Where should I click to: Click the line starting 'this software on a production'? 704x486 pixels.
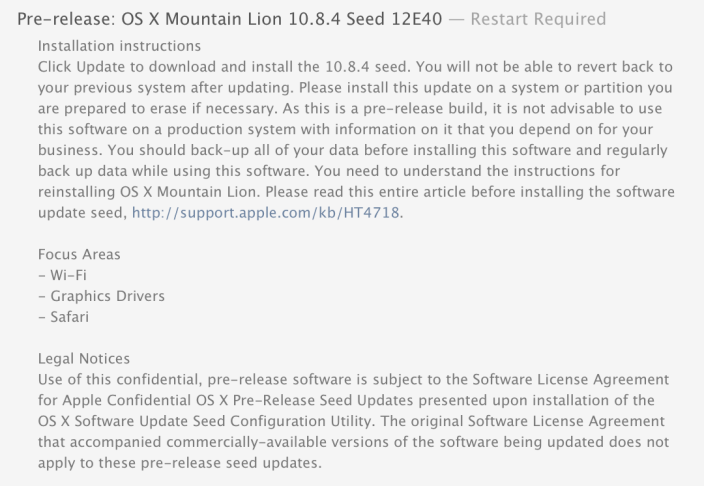click(345, 129)
